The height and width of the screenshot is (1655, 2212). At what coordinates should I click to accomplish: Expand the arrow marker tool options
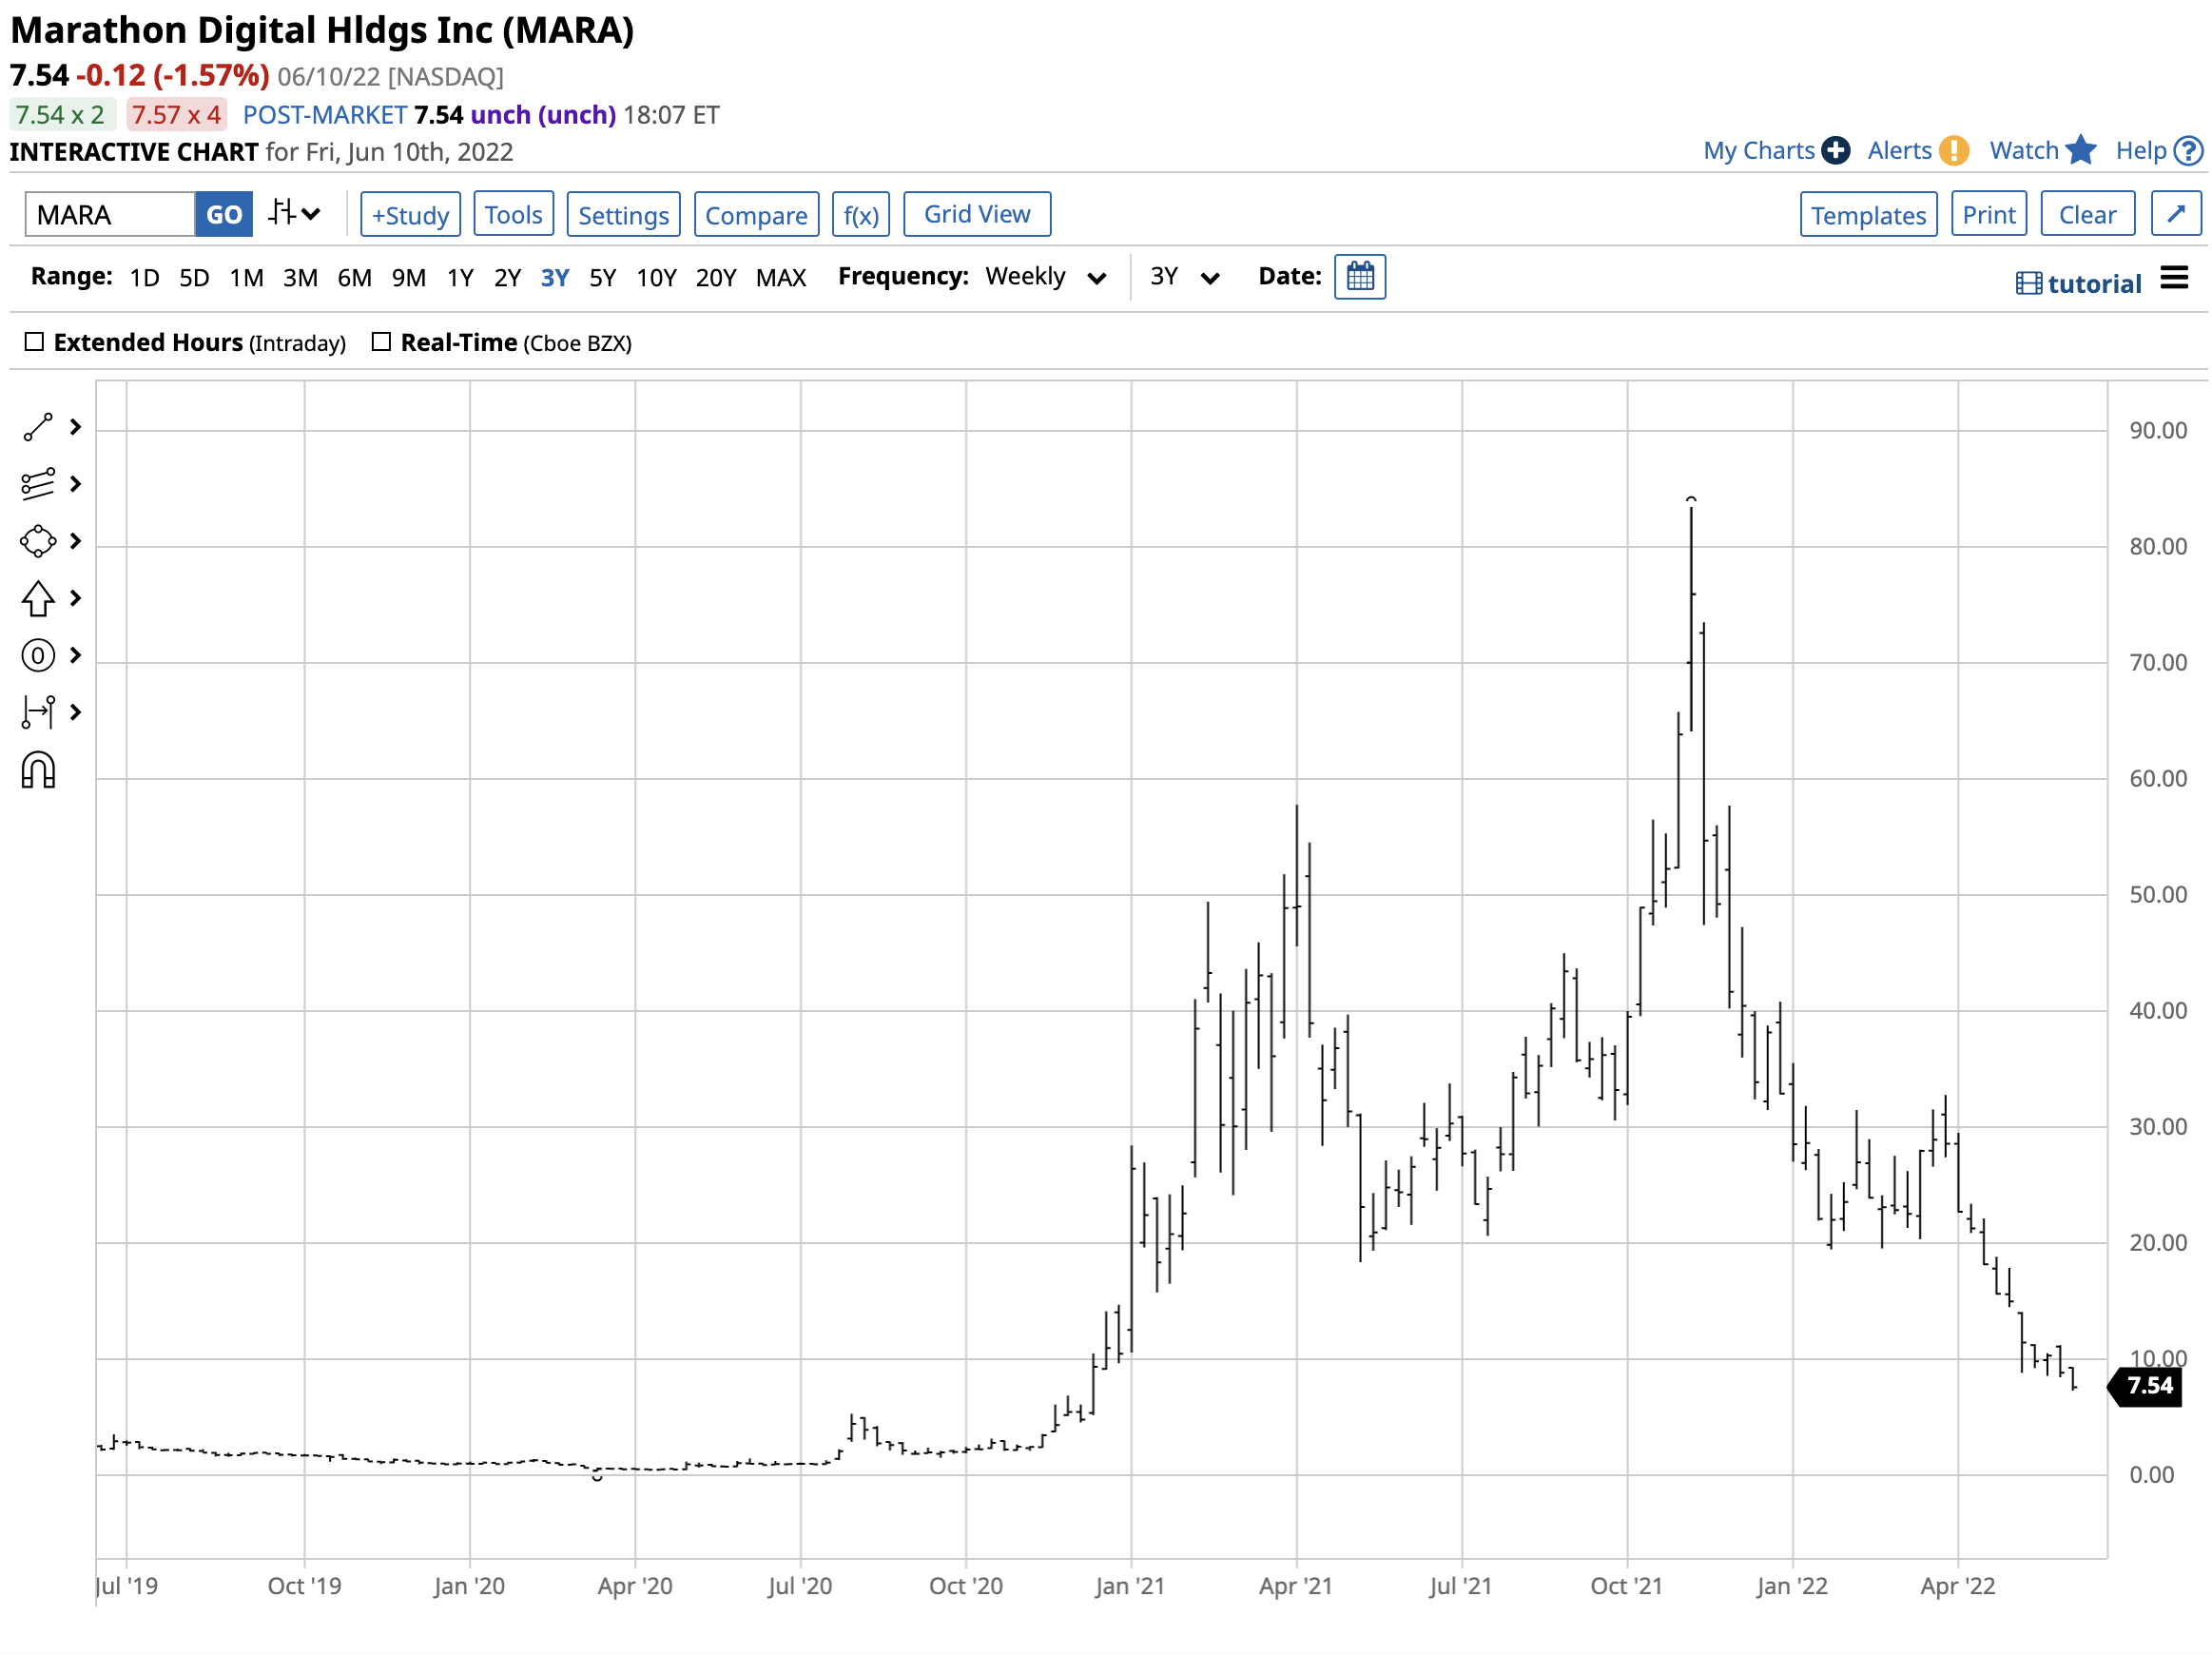(75, 599)
